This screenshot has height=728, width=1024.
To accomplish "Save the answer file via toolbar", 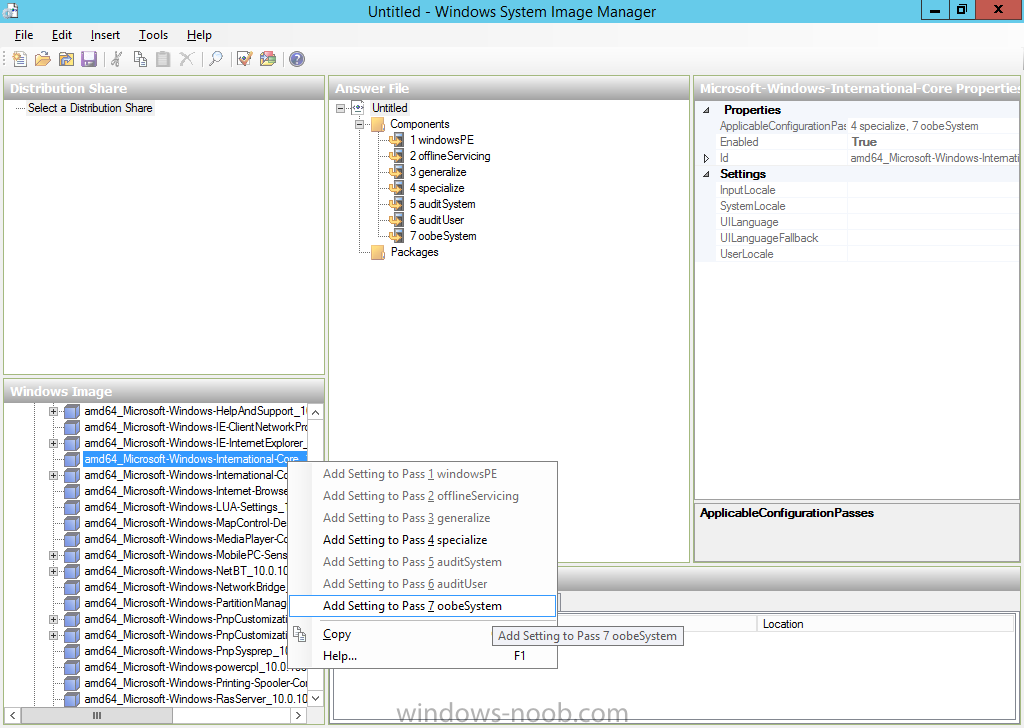I will pyautogui.click(x=89, y=59).
